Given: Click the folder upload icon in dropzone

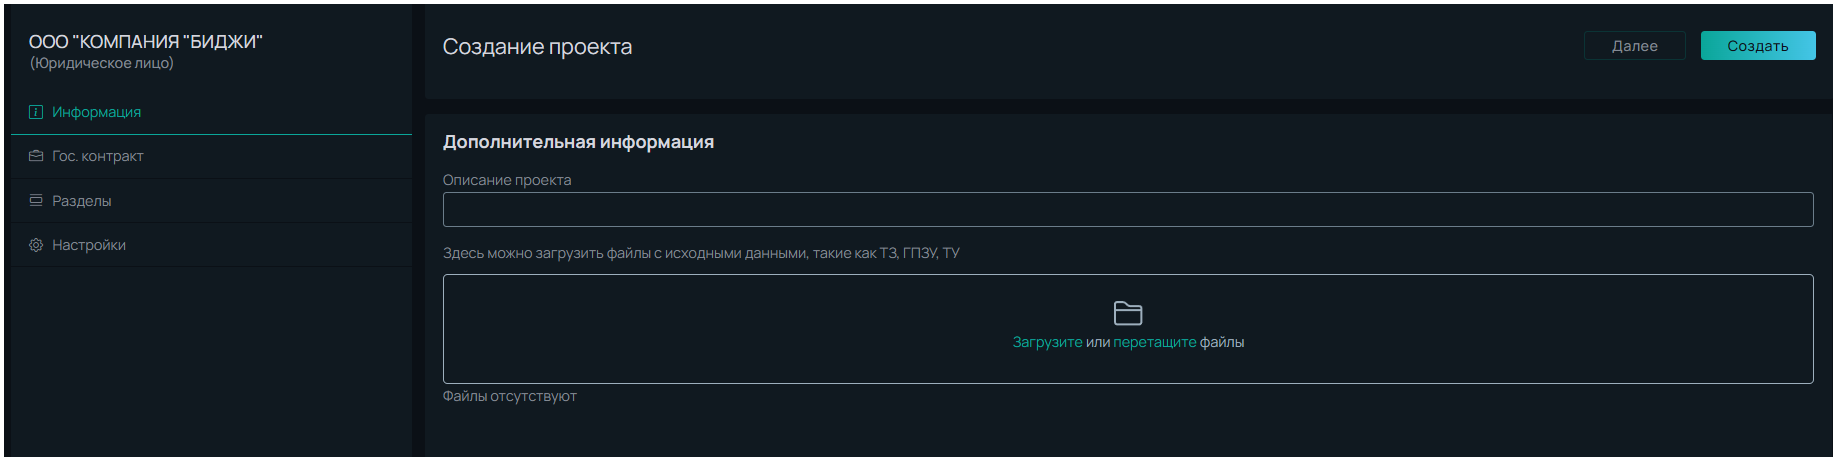Looking at the screenshot, I should click(x=1128, y=313).
